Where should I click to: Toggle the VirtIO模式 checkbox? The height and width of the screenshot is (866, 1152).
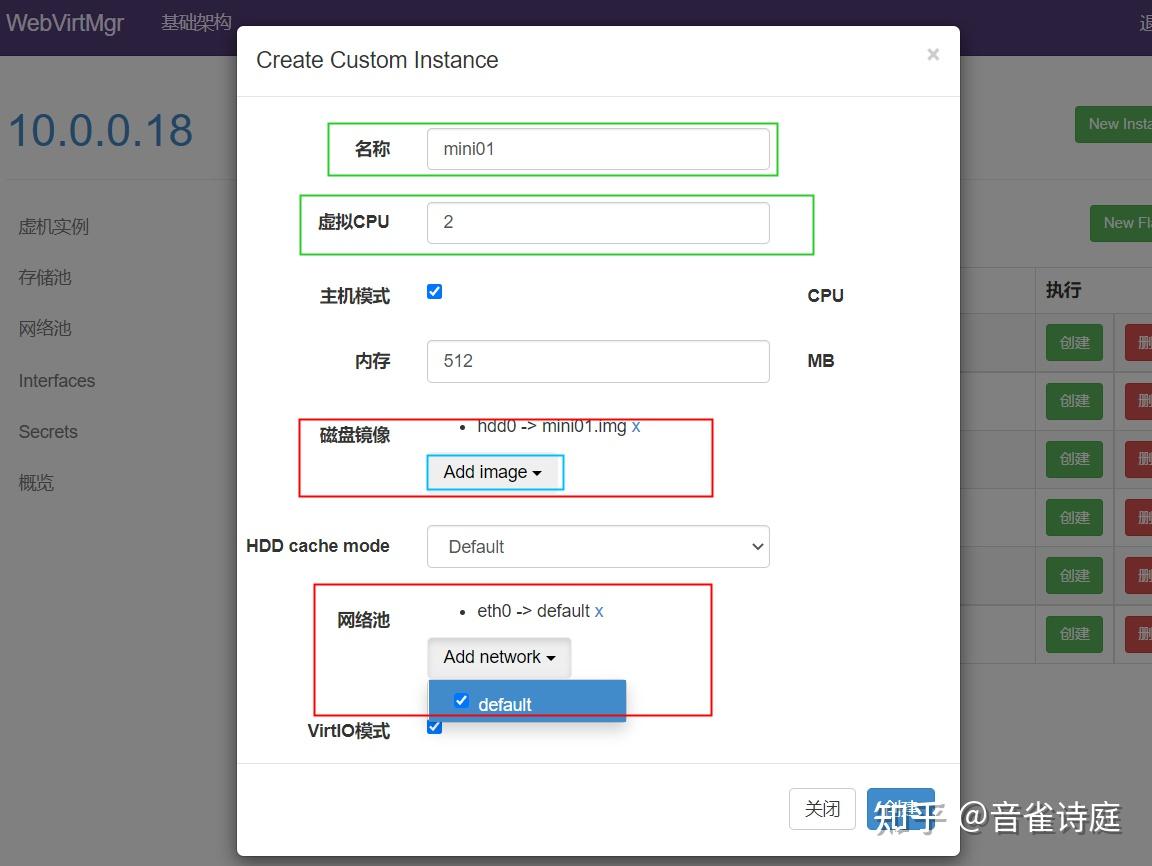tap(434, 726)
